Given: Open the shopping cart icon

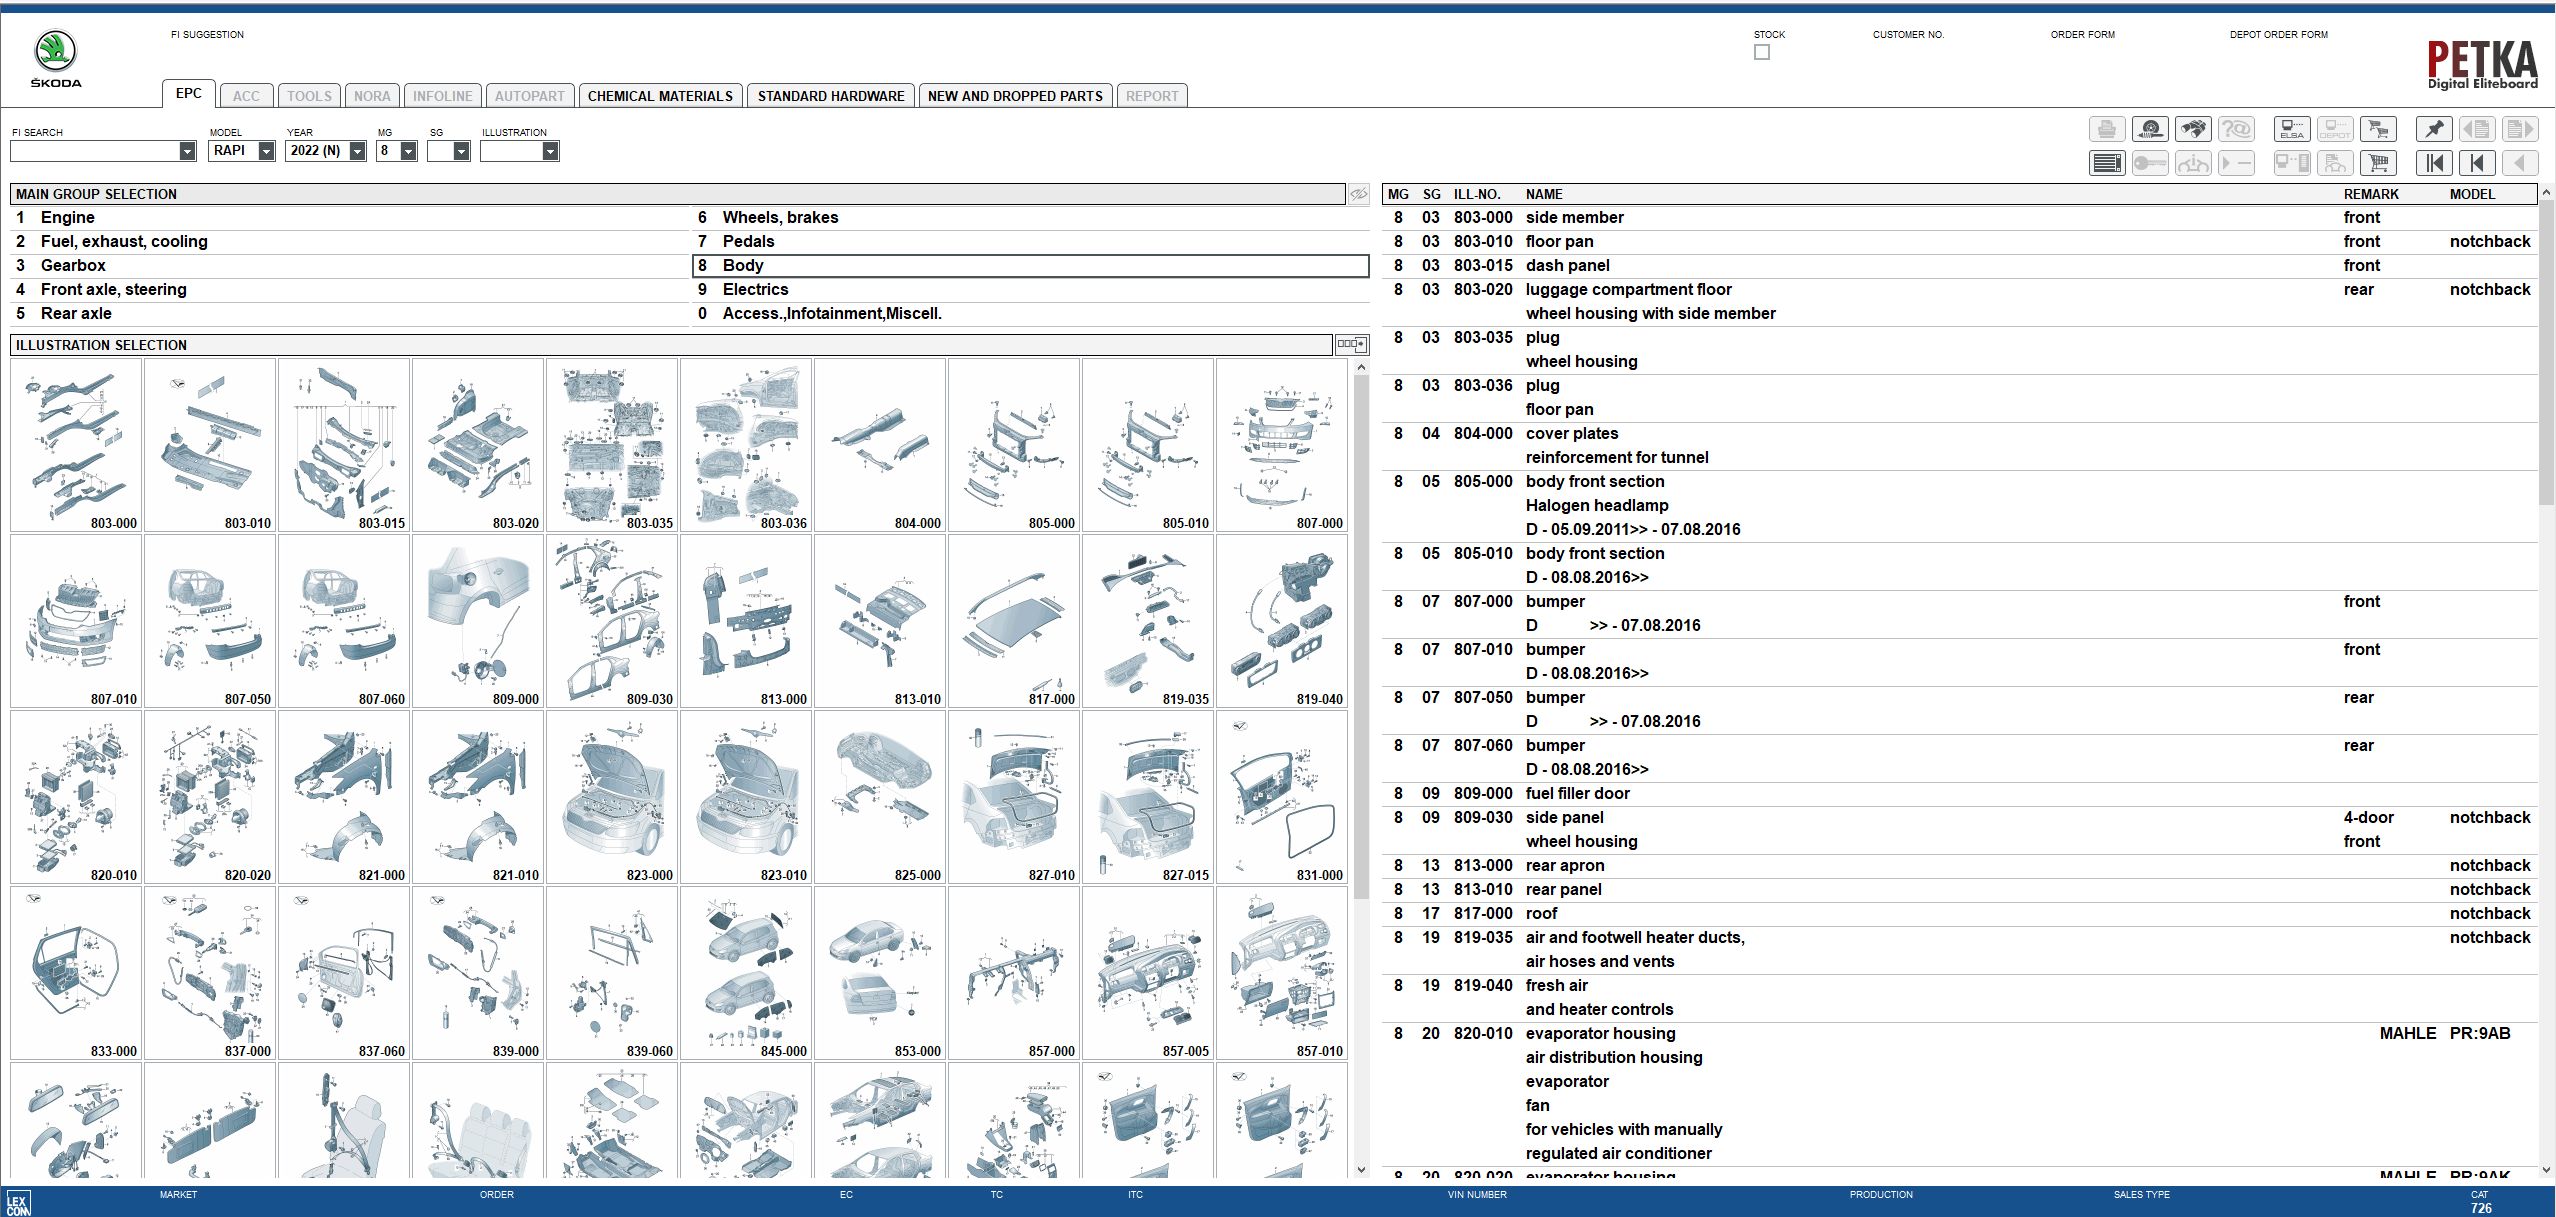Looking at the screenshot, I should [x=2378, y=163].
